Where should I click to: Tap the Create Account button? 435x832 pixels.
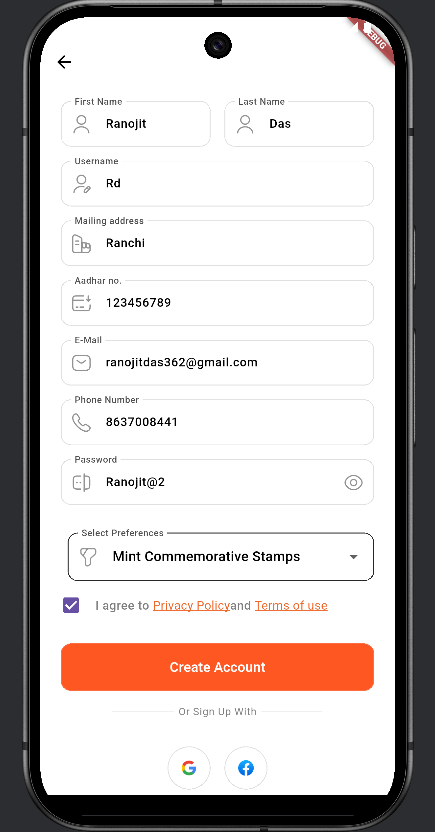[x=218, y=667]
